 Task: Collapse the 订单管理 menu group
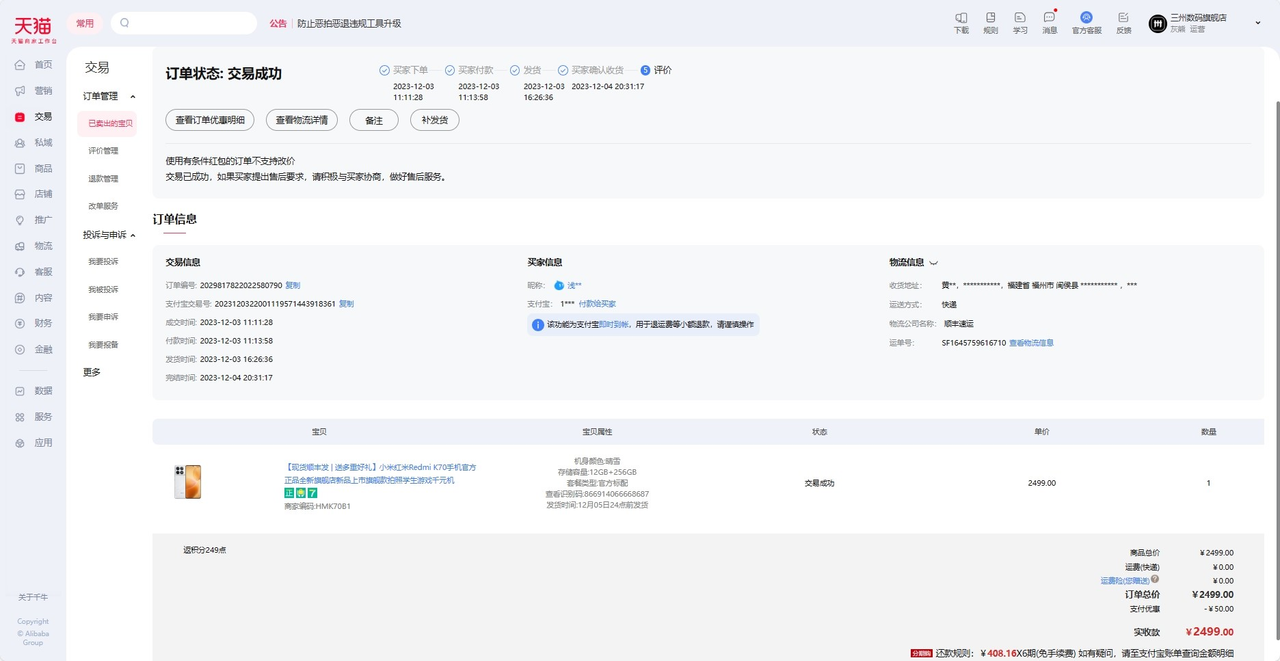click(133, 97)
